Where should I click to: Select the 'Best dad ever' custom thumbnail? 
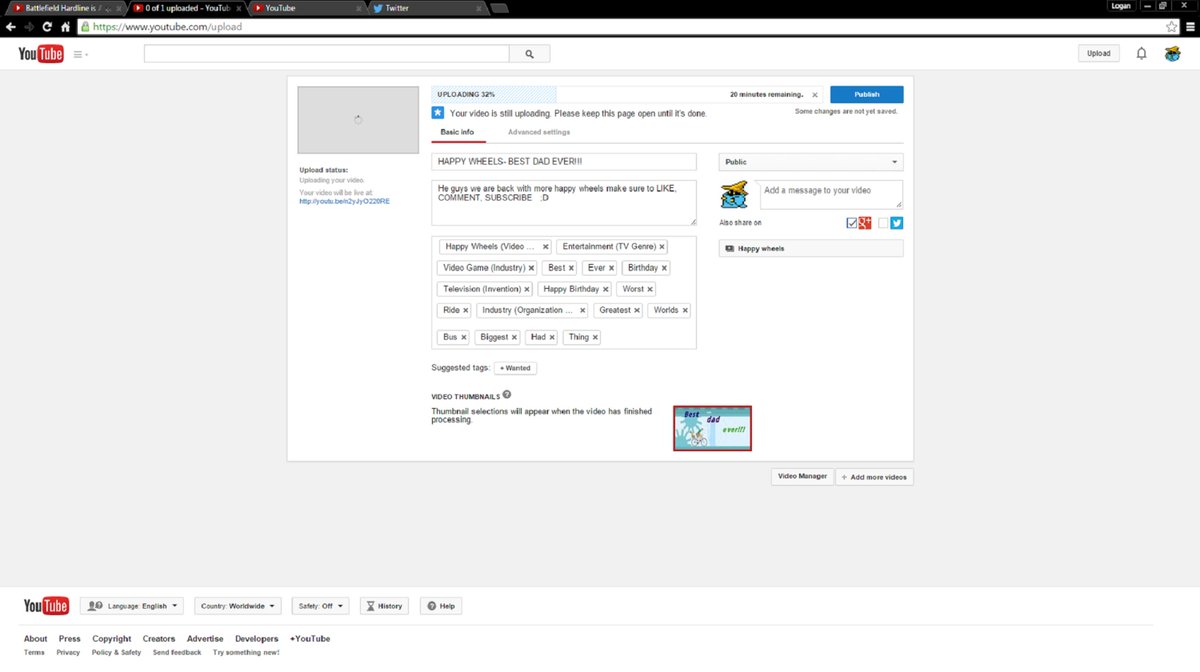point(712,428)
